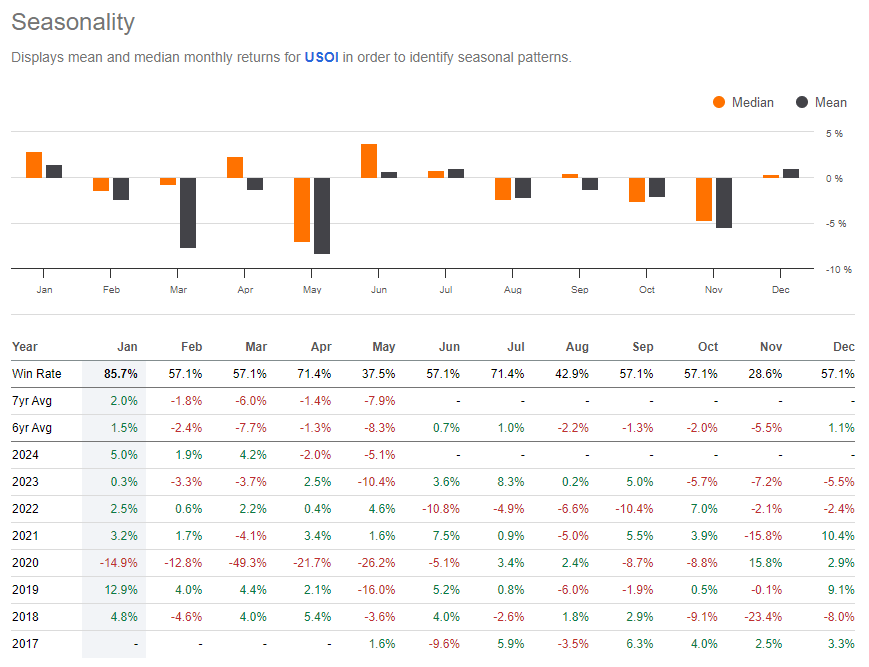Open the USOI symbol link
This screenshot has height=667, width=869.
[x=320, y=57]
